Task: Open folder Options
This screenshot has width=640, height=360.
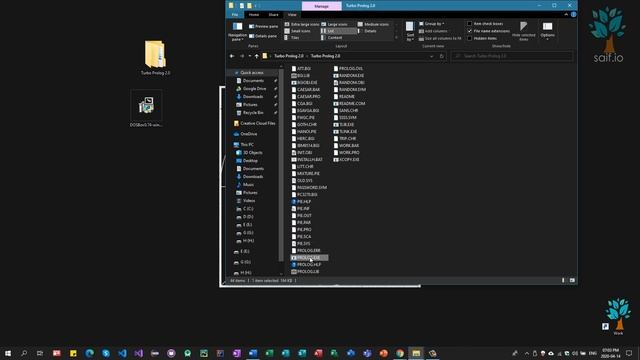Action: tap(547, 31)
